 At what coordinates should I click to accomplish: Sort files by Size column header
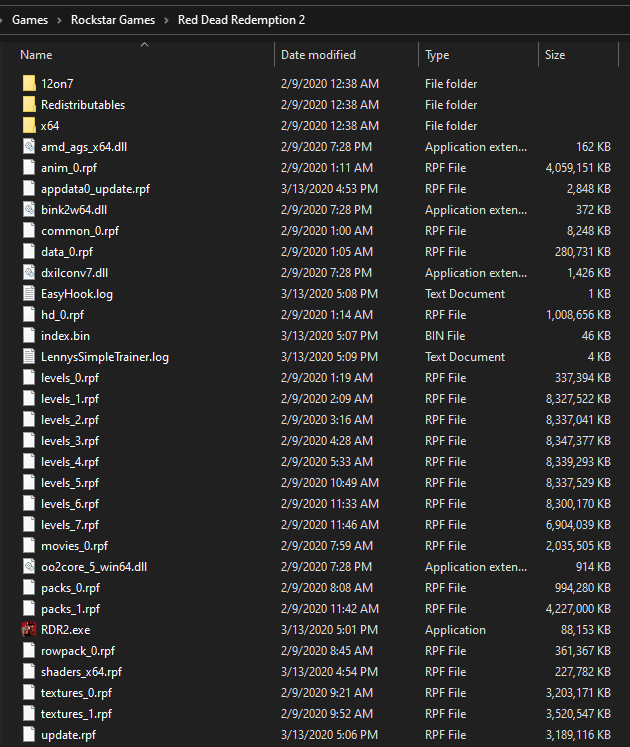555,55
